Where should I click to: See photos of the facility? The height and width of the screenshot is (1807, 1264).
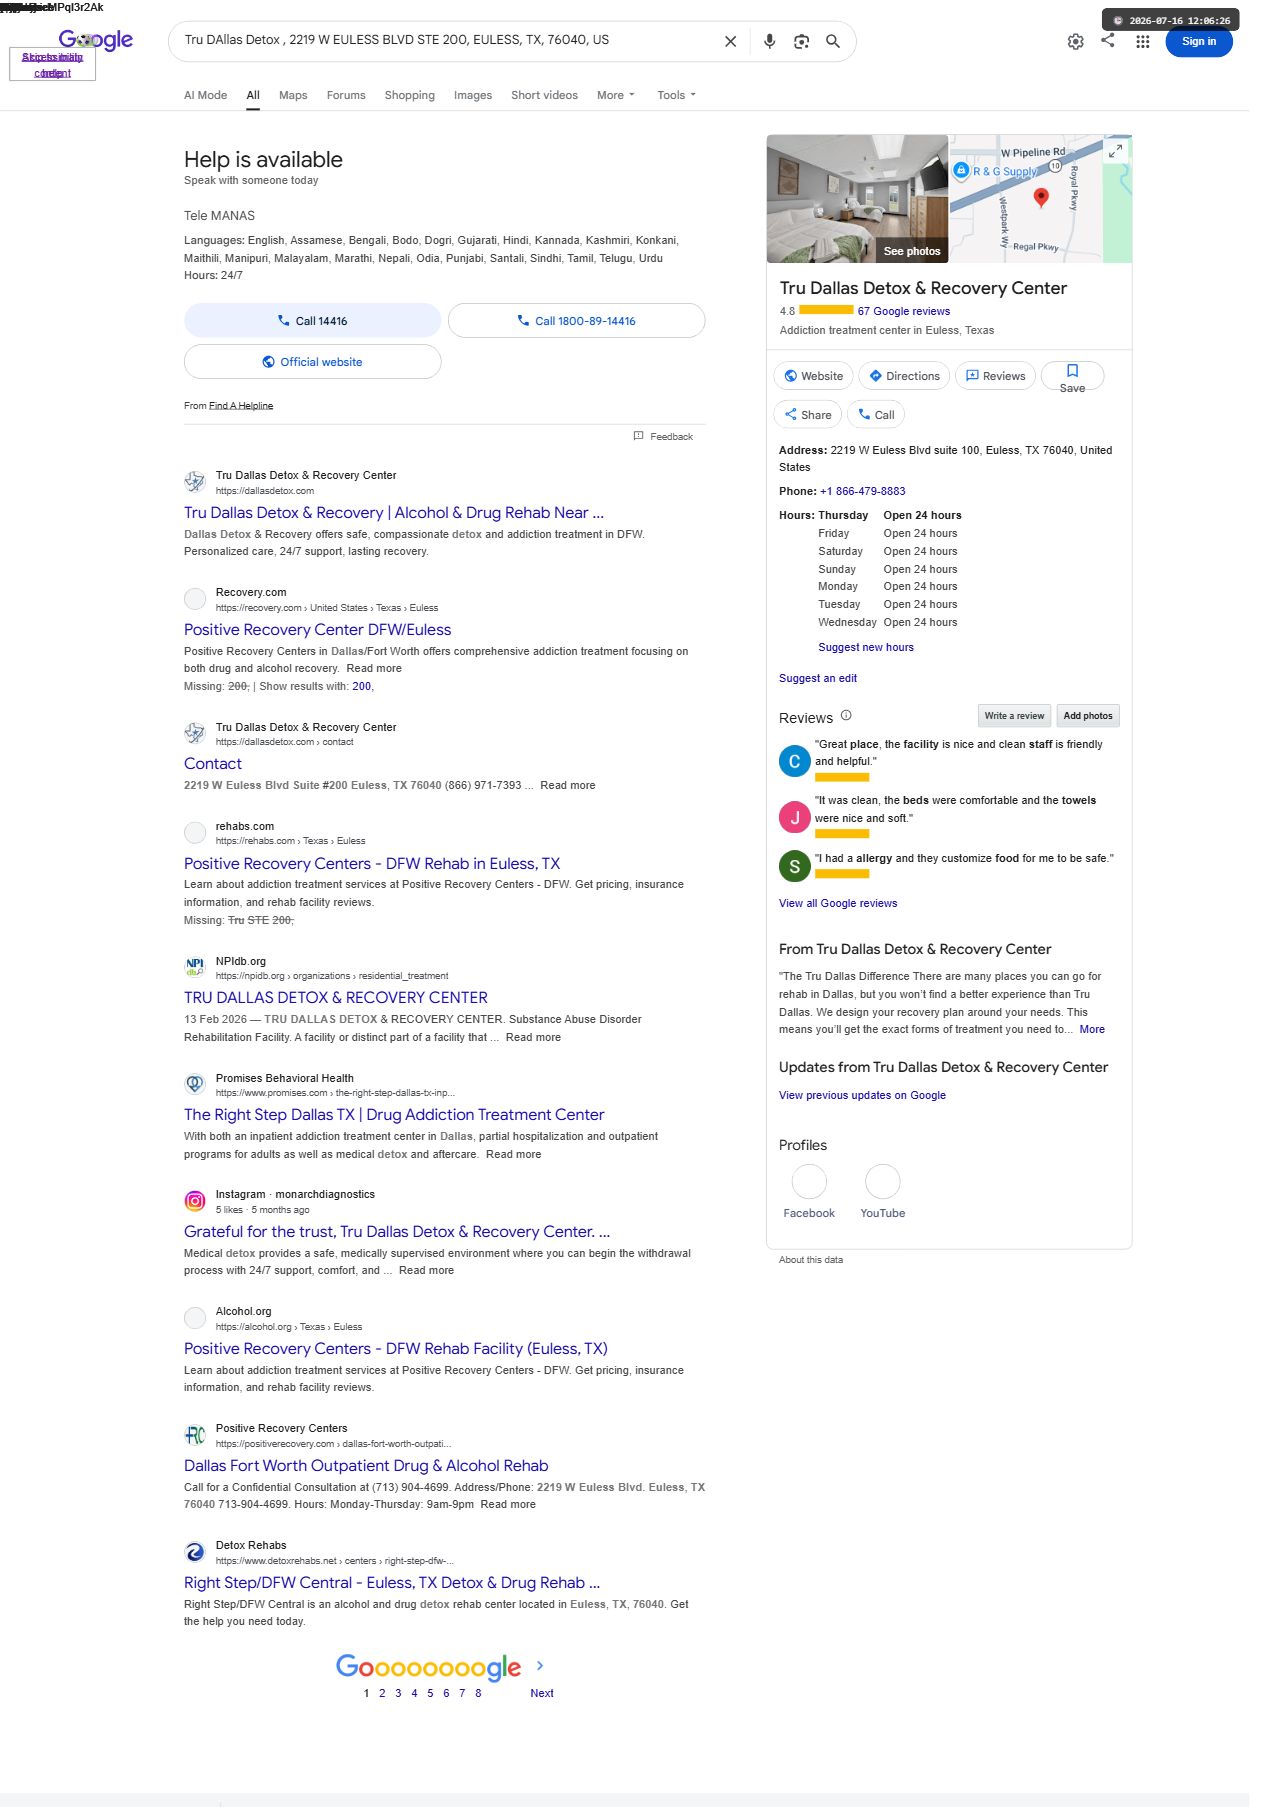point(912,252)
